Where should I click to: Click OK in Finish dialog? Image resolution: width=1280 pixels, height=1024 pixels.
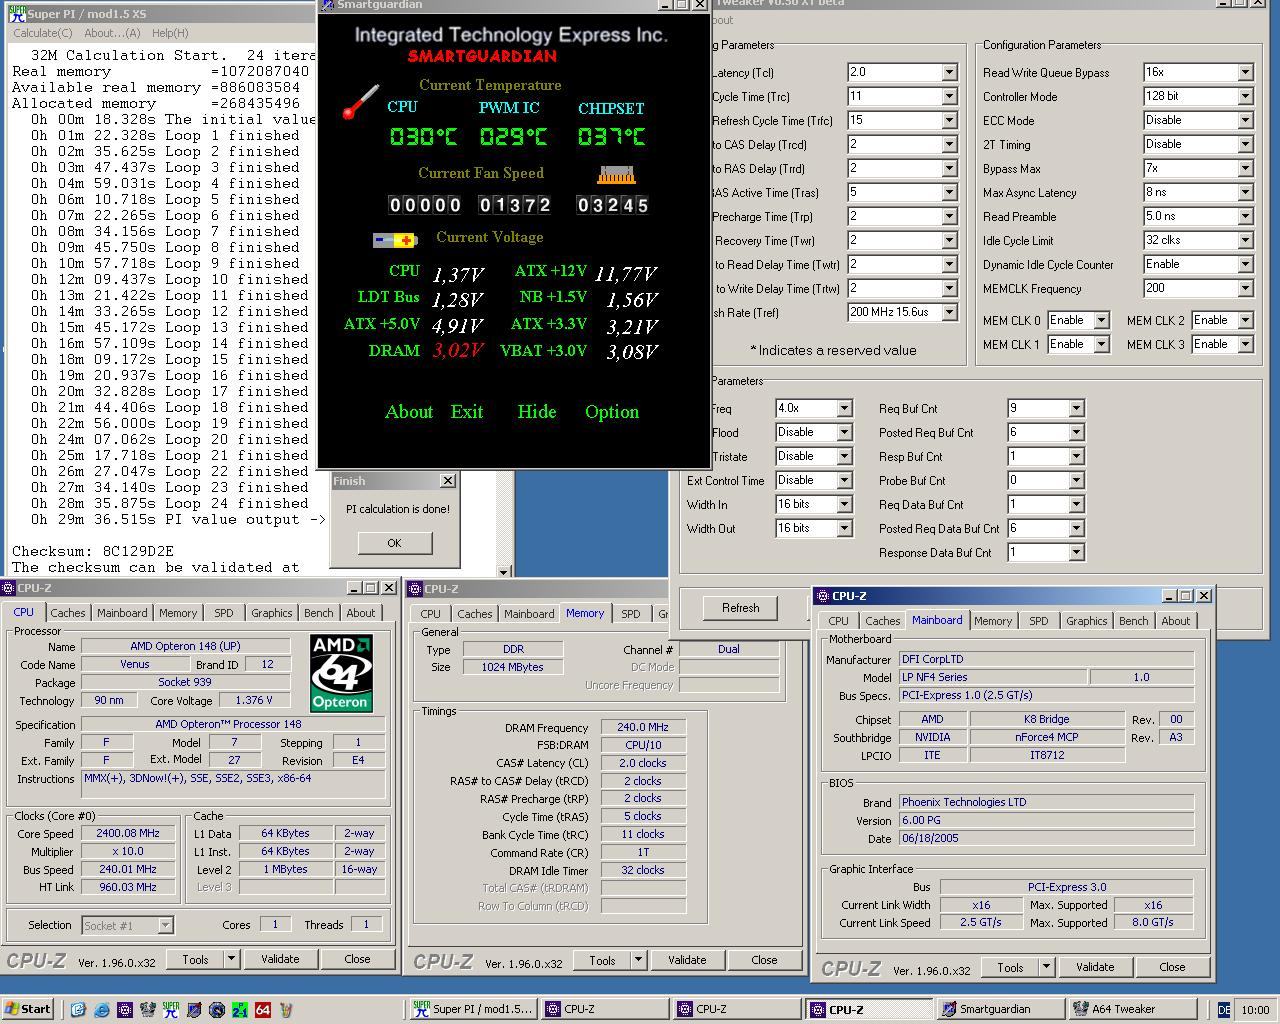(394, 543)
